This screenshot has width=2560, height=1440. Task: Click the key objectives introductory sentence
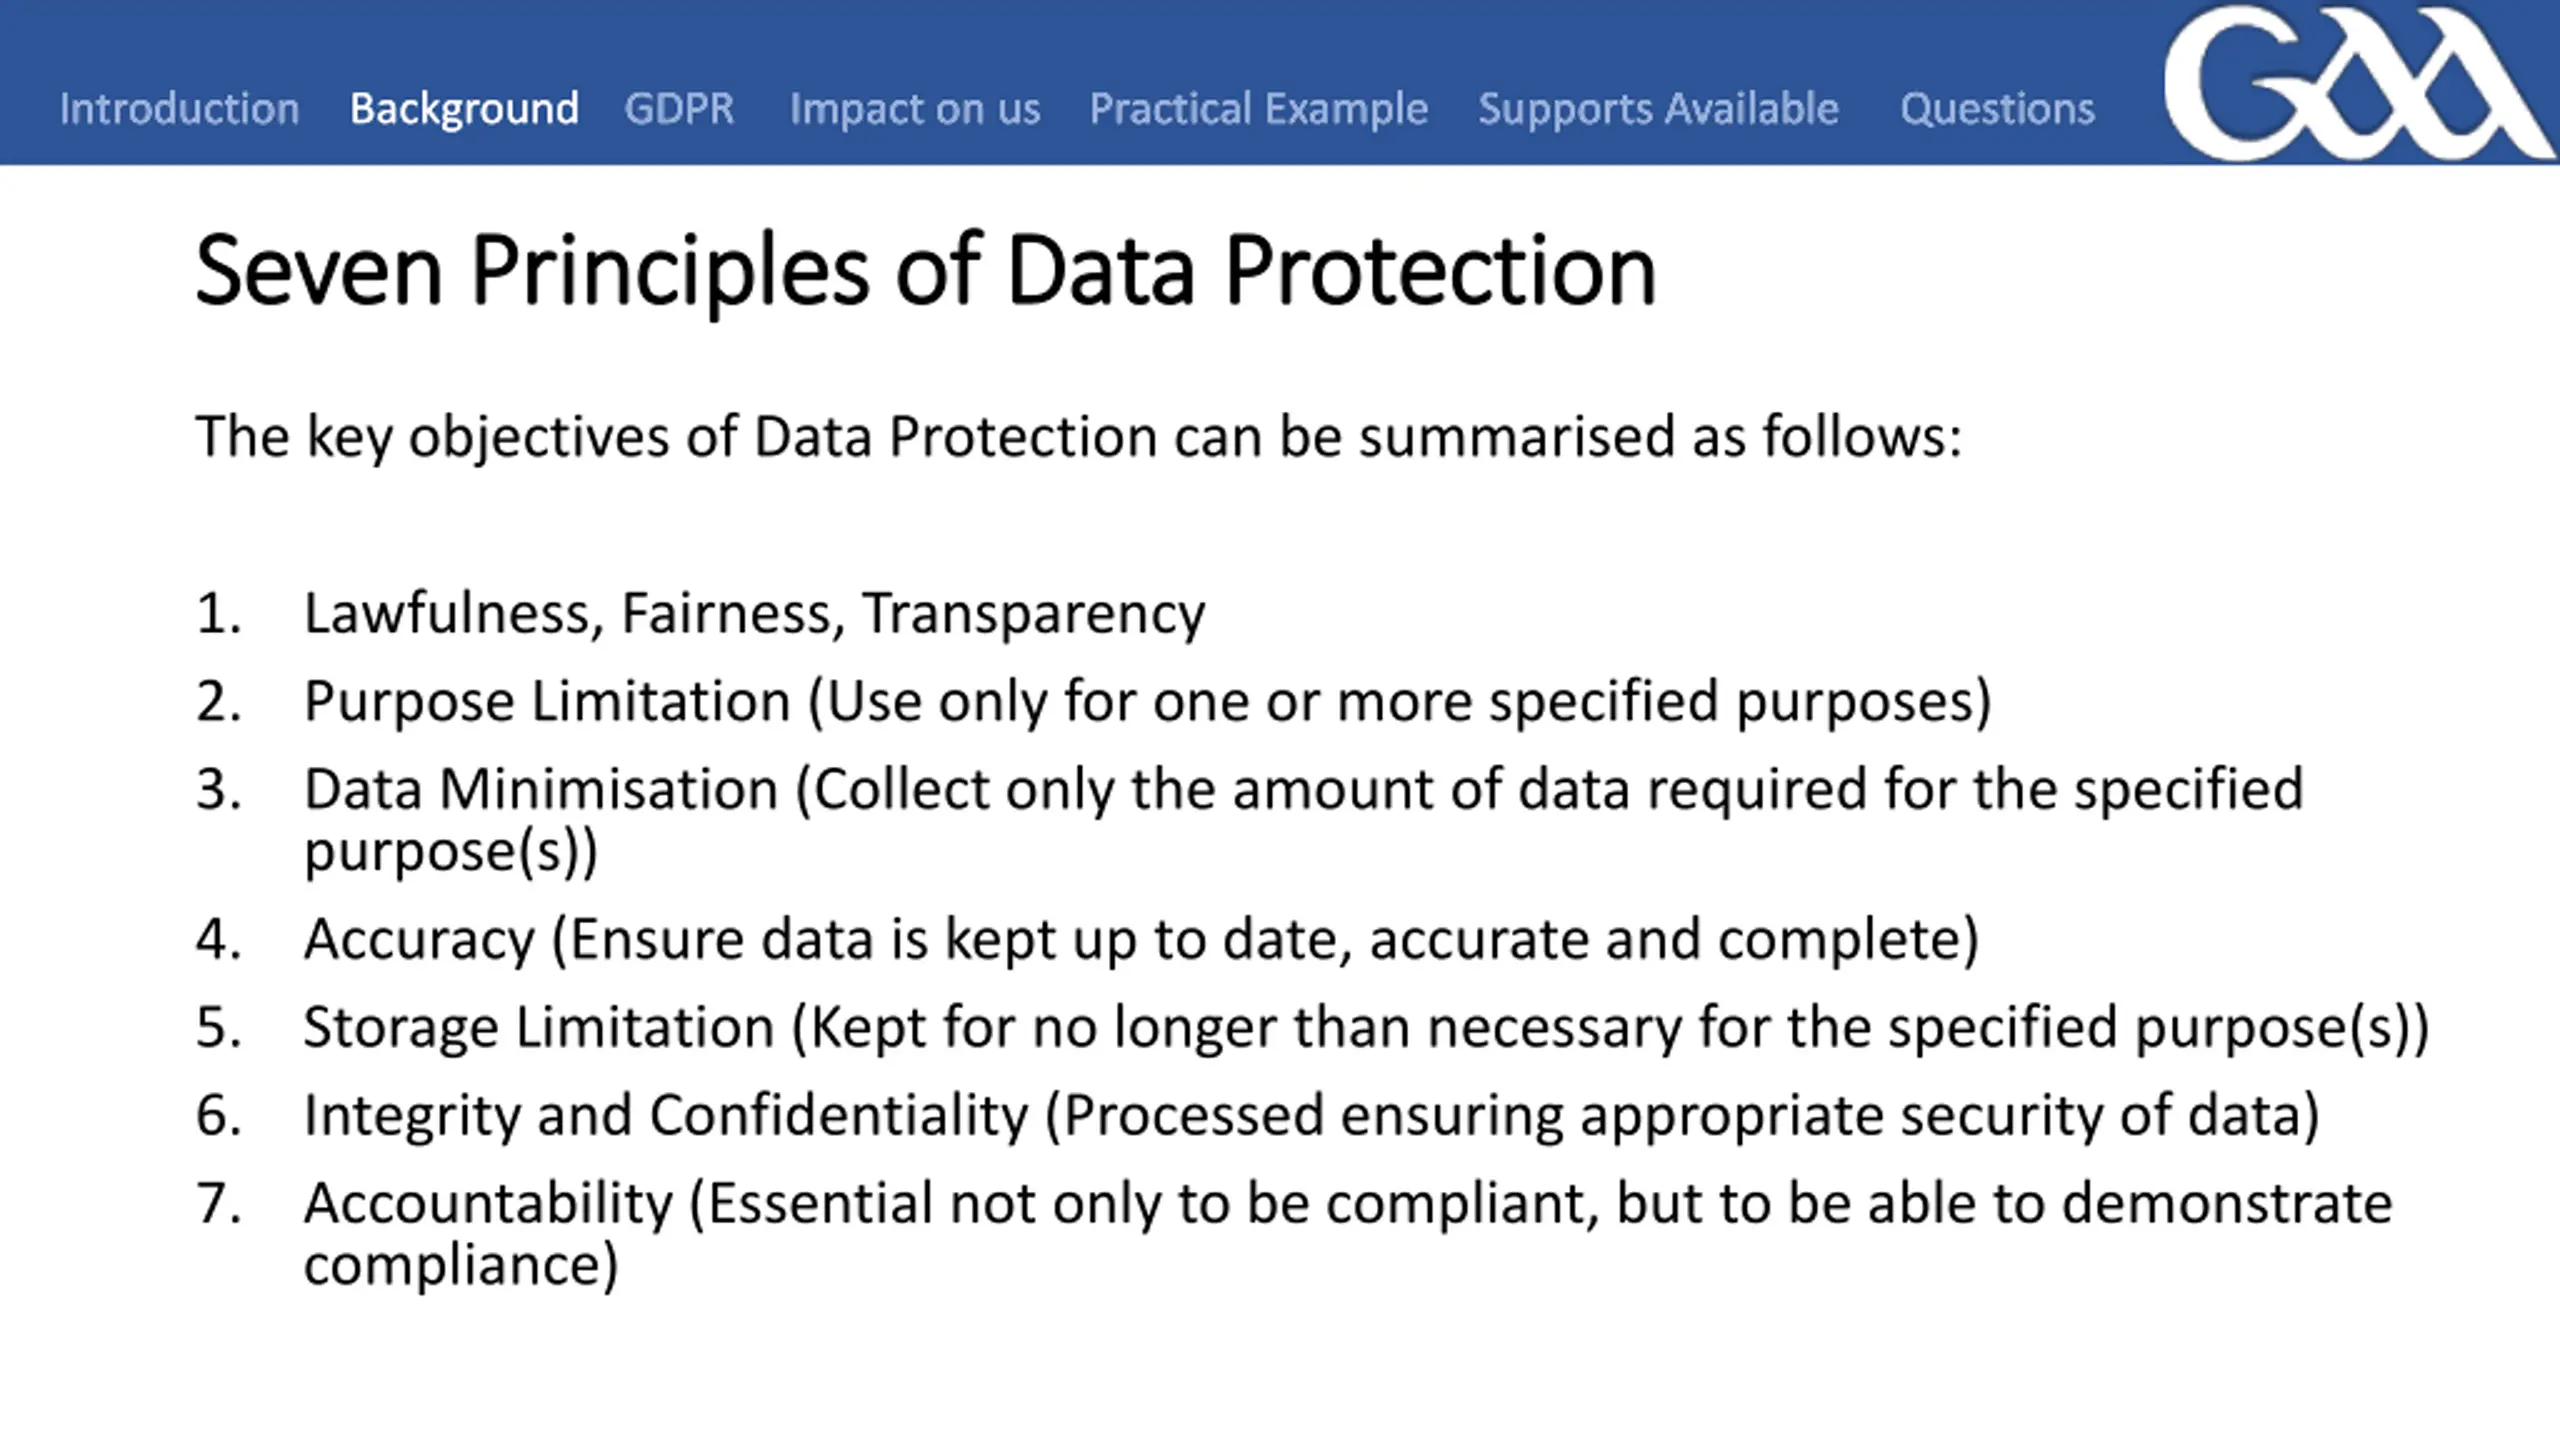[x=1078, y=438]
